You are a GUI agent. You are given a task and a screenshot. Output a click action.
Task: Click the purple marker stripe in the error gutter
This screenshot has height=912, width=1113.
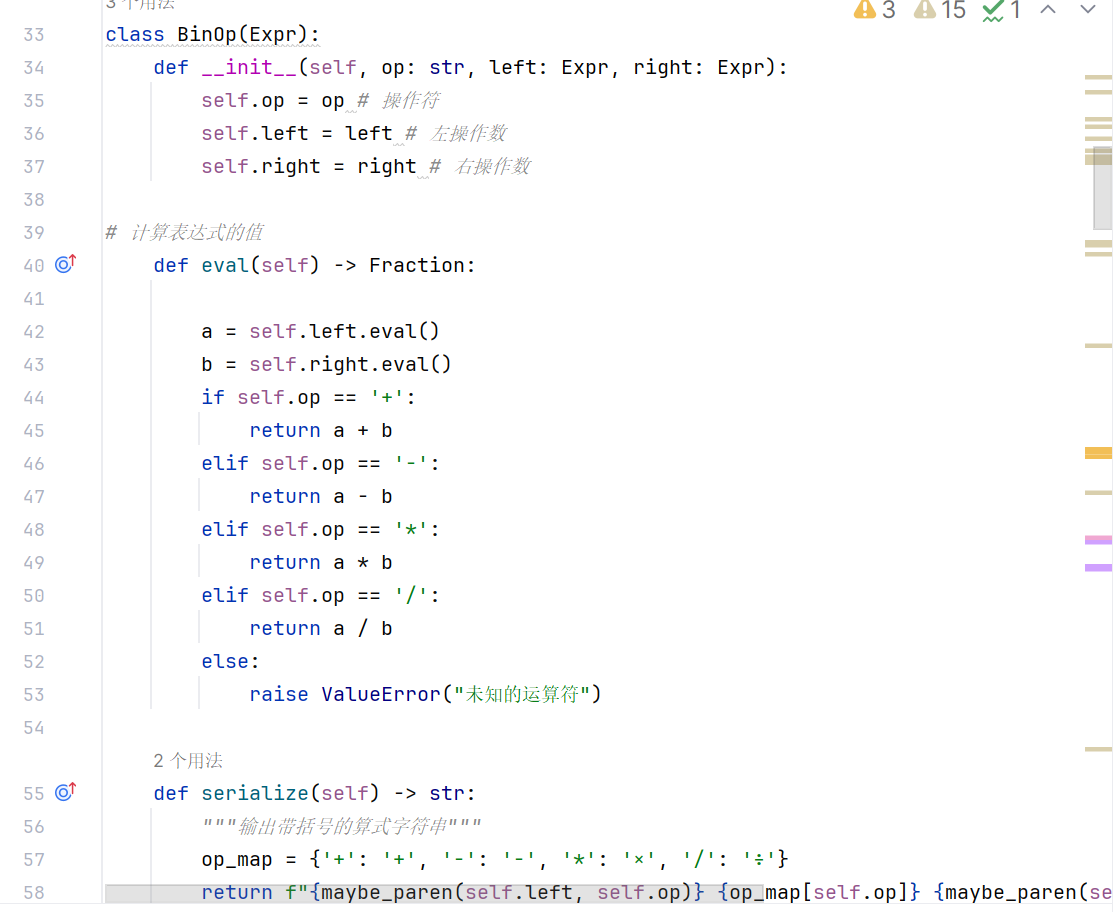coord(1098,567)
